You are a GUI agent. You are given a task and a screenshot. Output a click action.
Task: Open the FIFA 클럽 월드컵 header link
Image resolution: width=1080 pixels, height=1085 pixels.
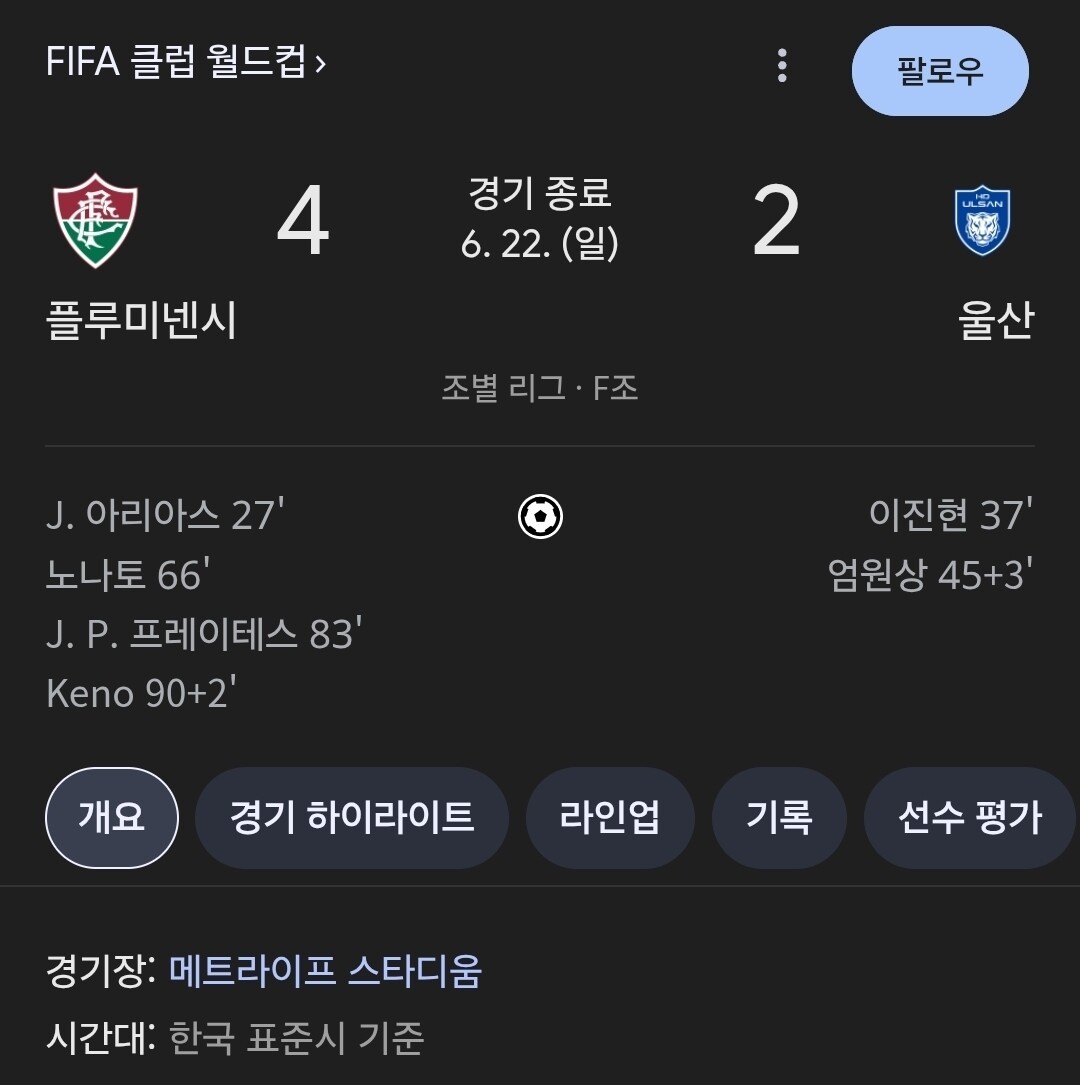coord(175,63)
